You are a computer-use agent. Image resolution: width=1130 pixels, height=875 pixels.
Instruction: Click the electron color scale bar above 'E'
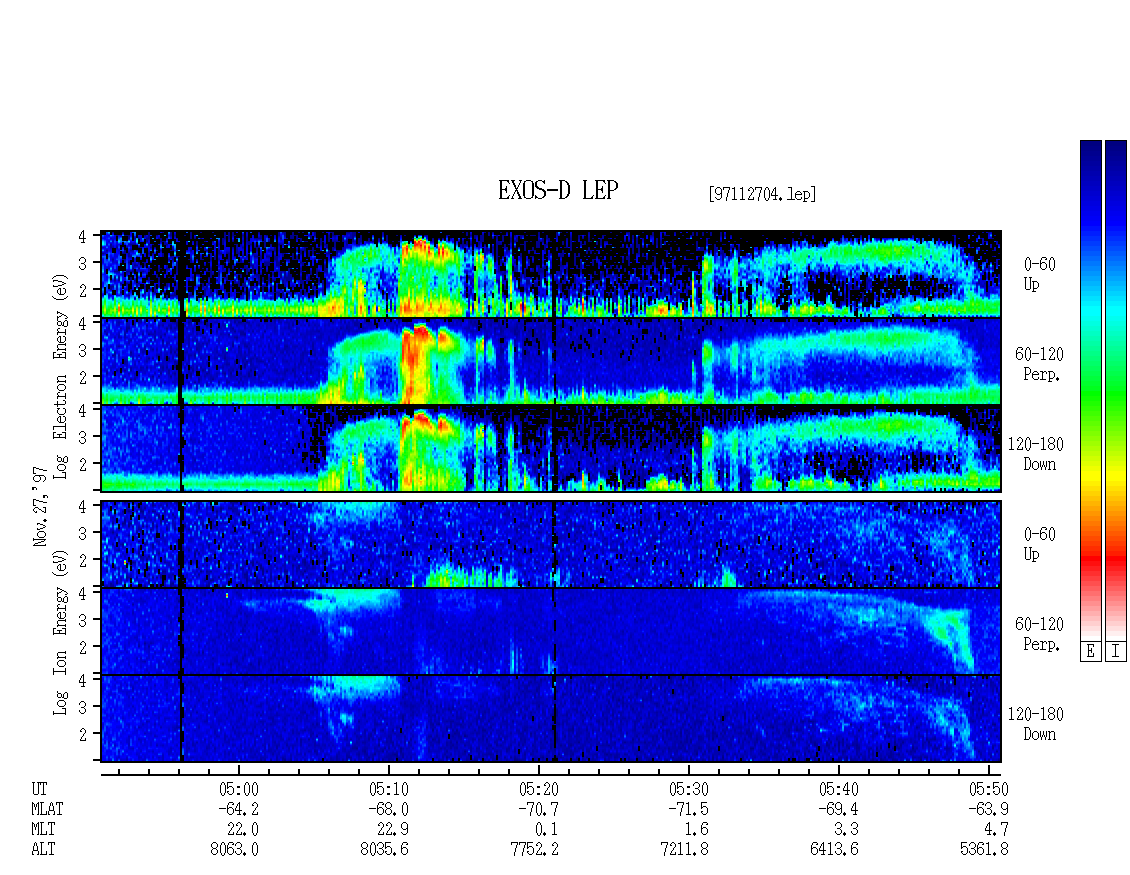(x=1090, y=390)
